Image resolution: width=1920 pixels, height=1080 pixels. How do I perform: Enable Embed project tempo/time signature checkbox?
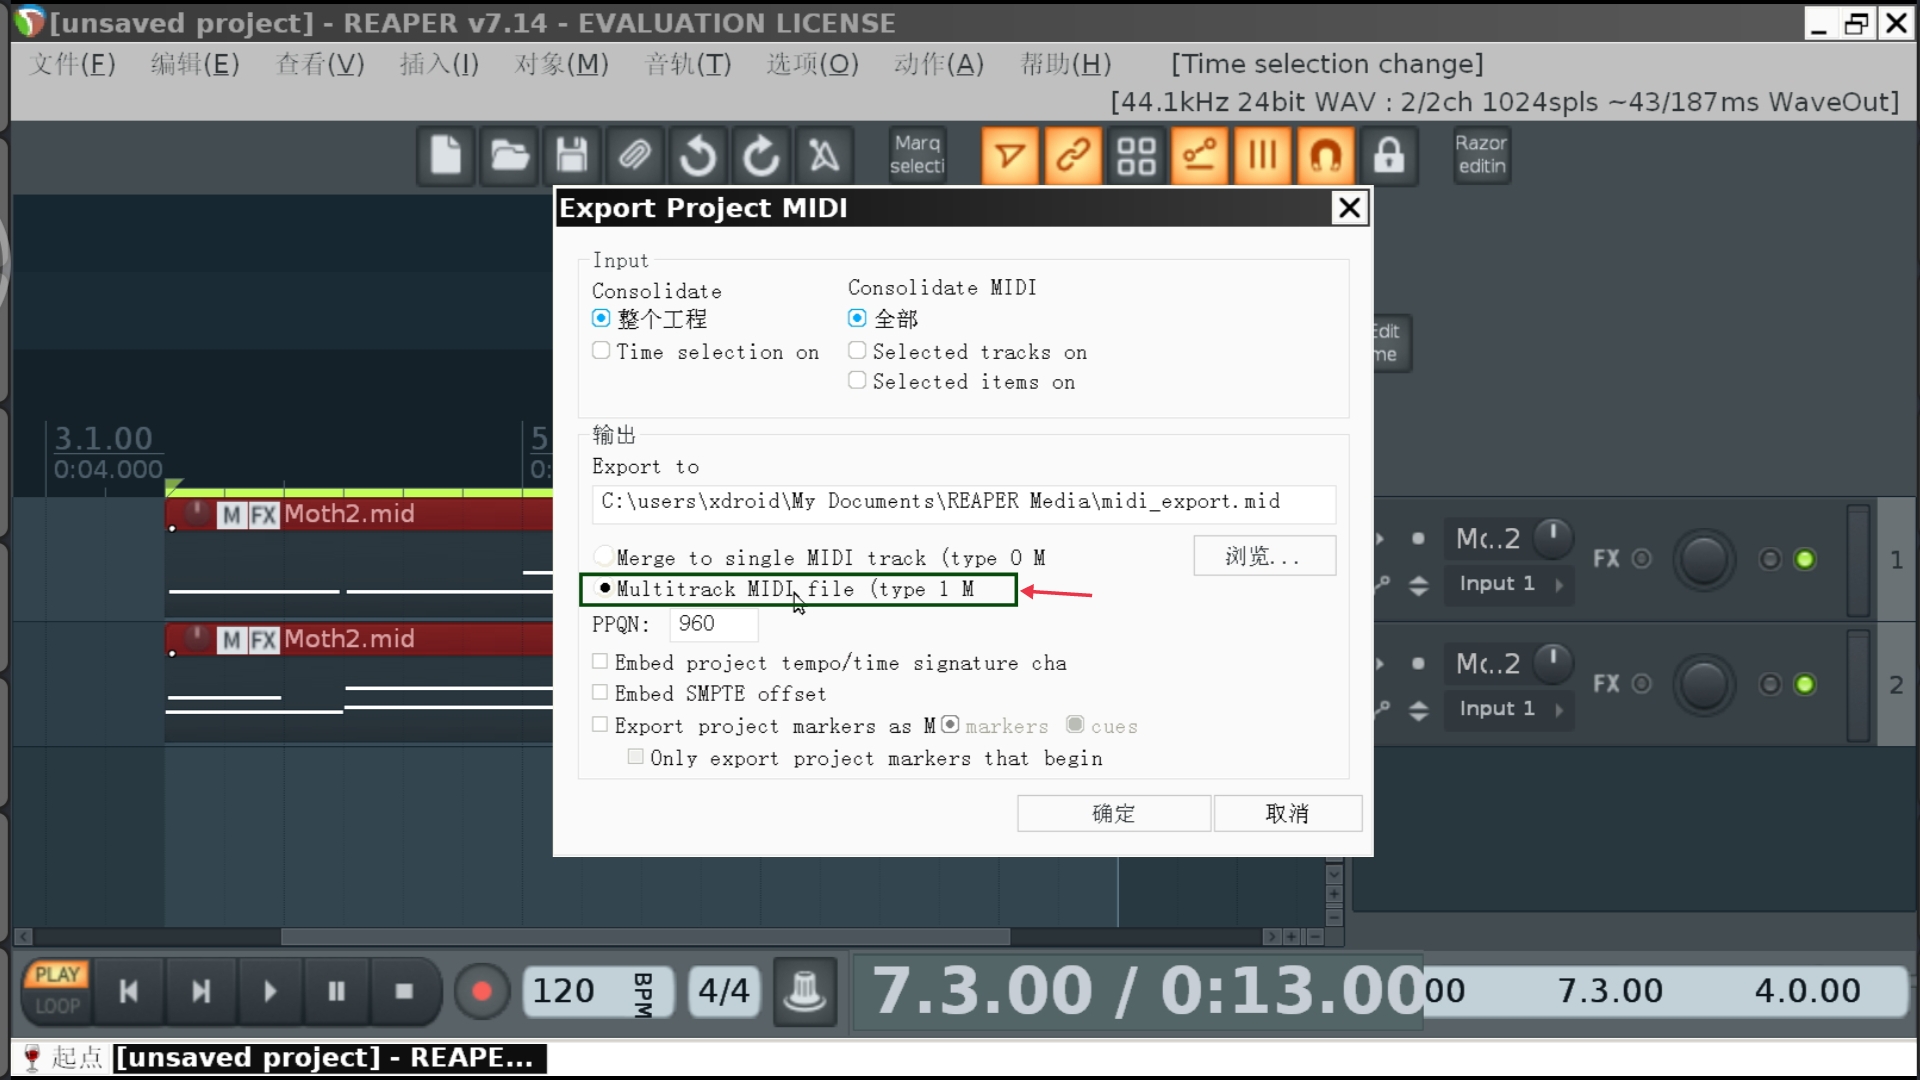(600, 662)
